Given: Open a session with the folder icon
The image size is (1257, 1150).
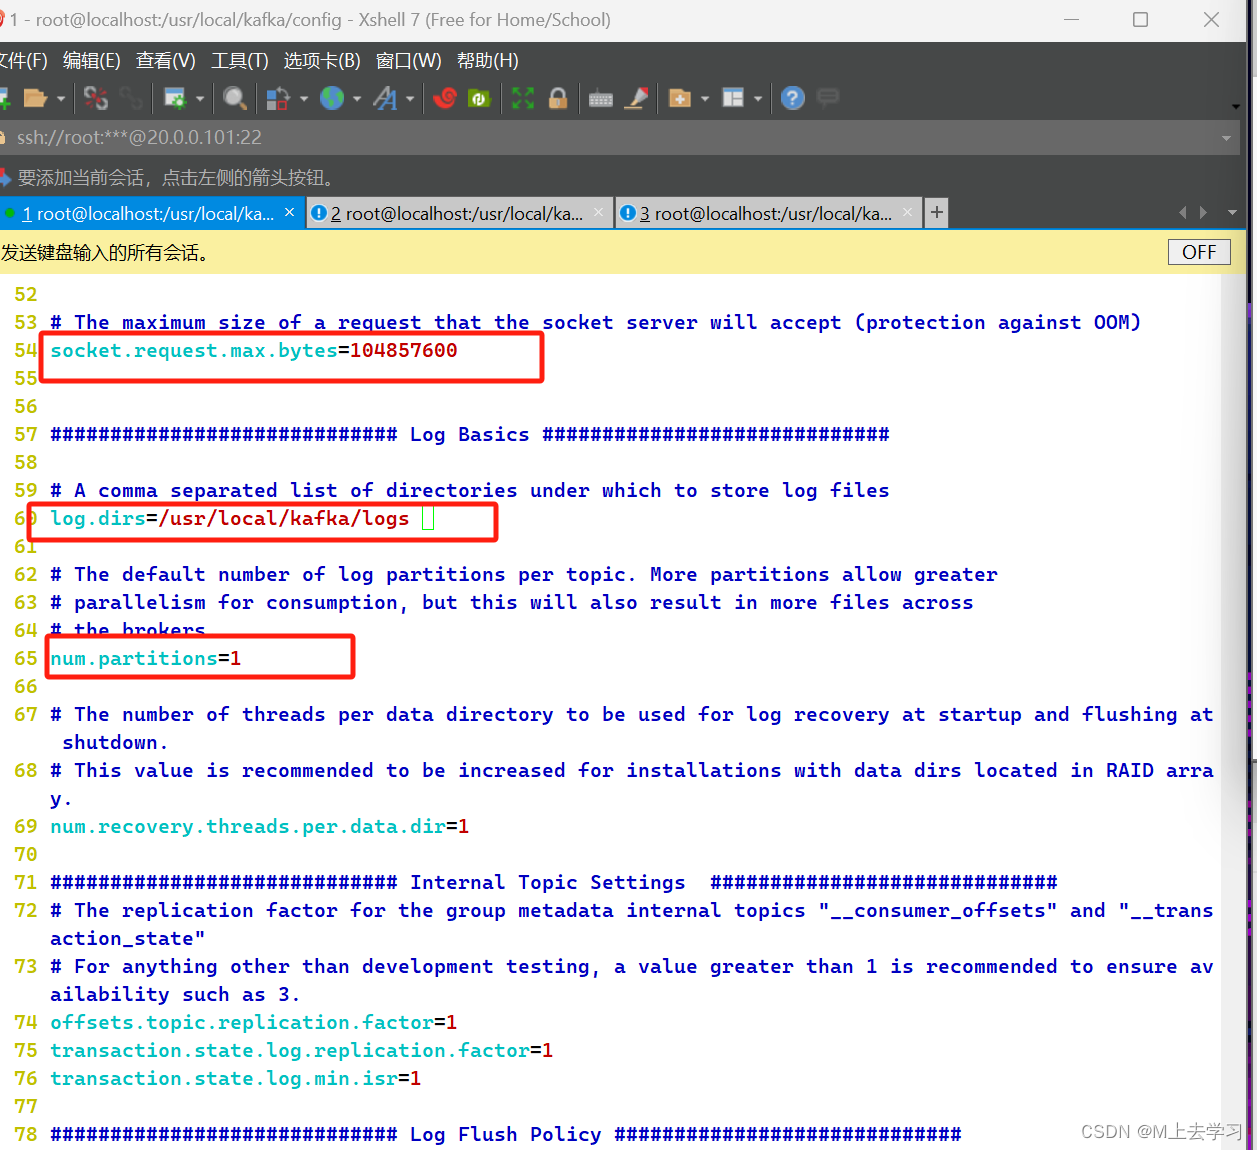Looking at the screenshot, I should (35, 98).
